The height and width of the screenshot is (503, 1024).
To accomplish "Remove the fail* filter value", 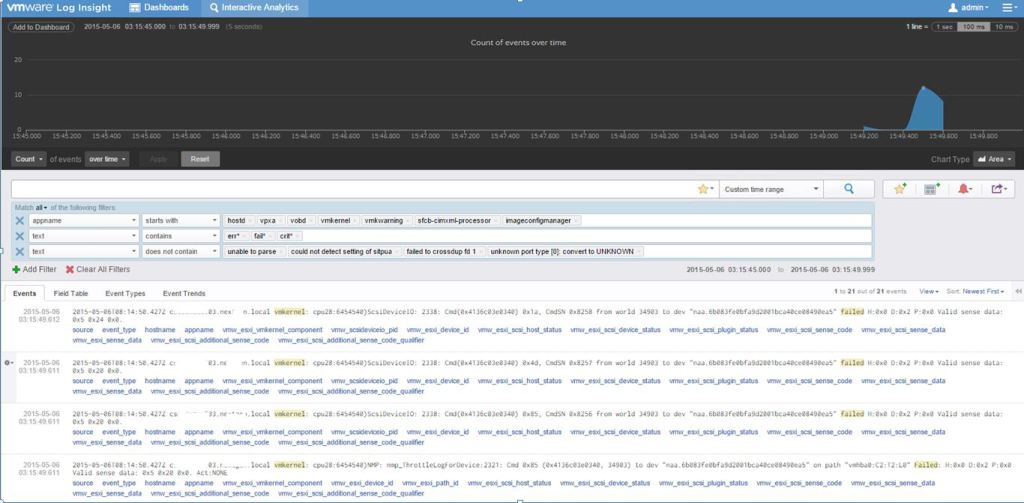I will coord(270,236).
